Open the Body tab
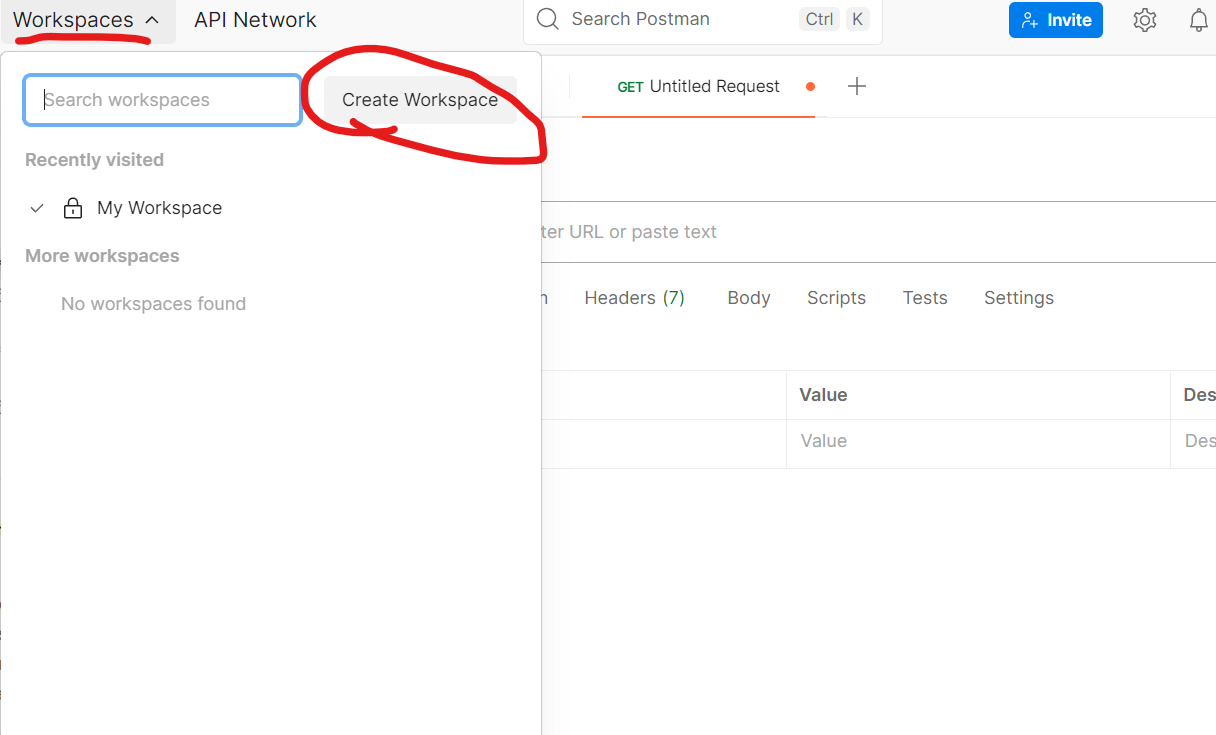 [x=749, y=298]
